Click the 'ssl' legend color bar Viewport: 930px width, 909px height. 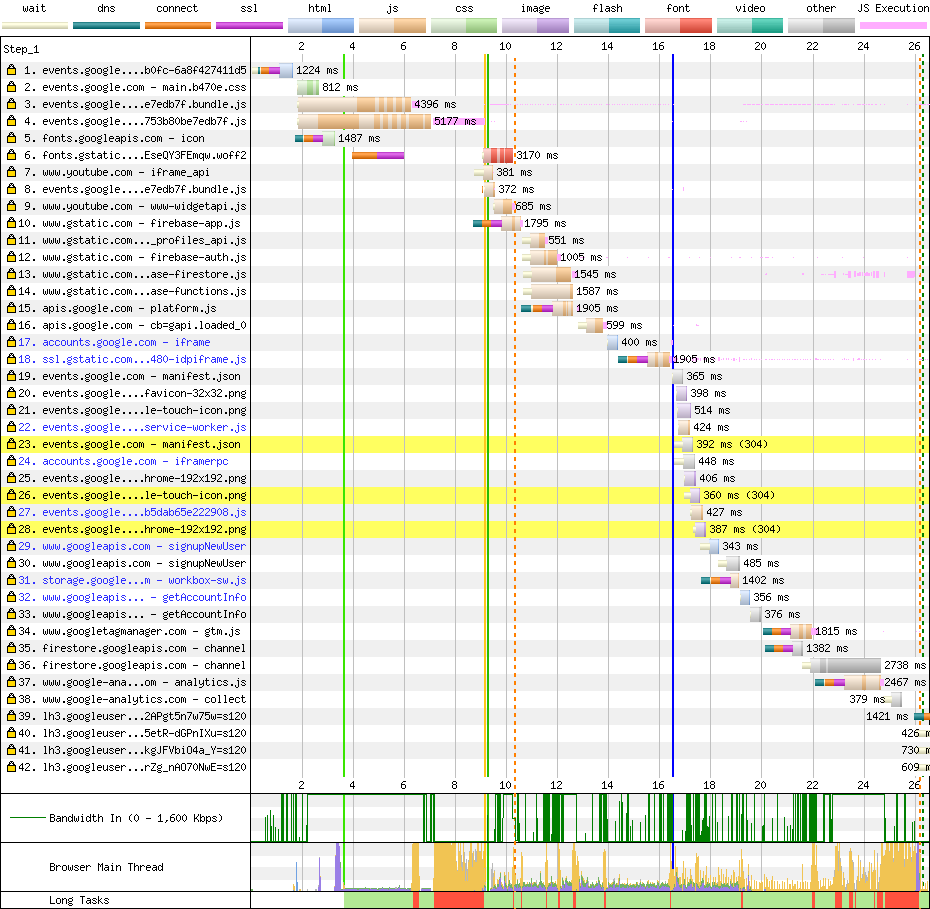click(249, 24)
